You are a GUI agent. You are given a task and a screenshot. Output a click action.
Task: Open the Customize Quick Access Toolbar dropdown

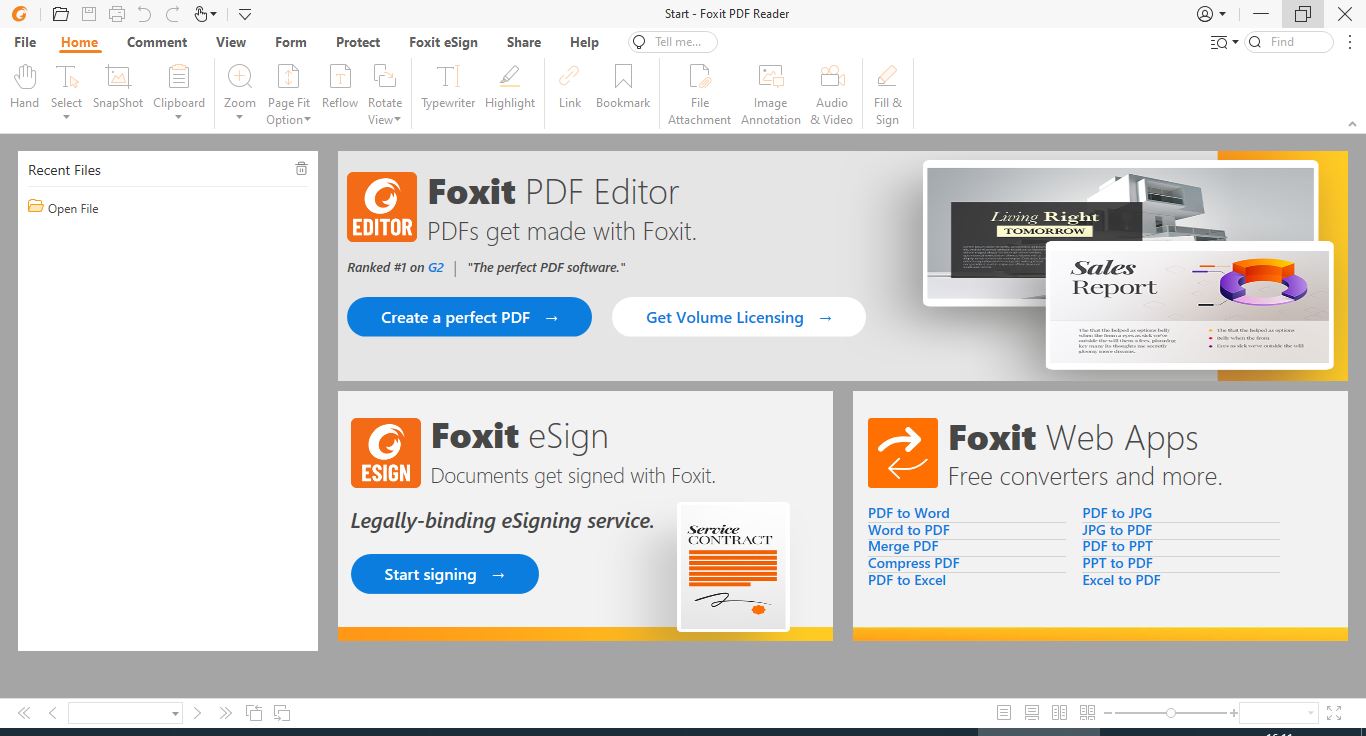[x=245, y=14]
